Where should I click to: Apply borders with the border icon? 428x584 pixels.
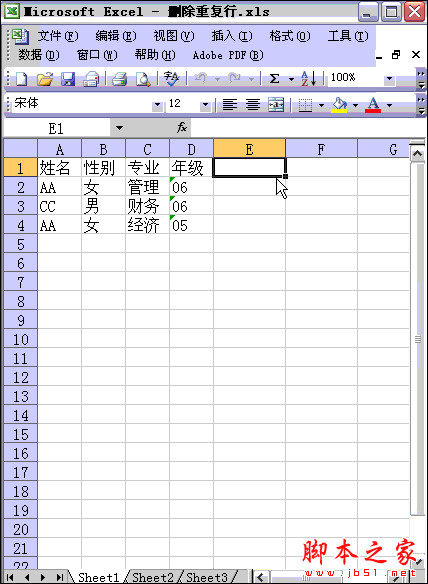(305, 105)
